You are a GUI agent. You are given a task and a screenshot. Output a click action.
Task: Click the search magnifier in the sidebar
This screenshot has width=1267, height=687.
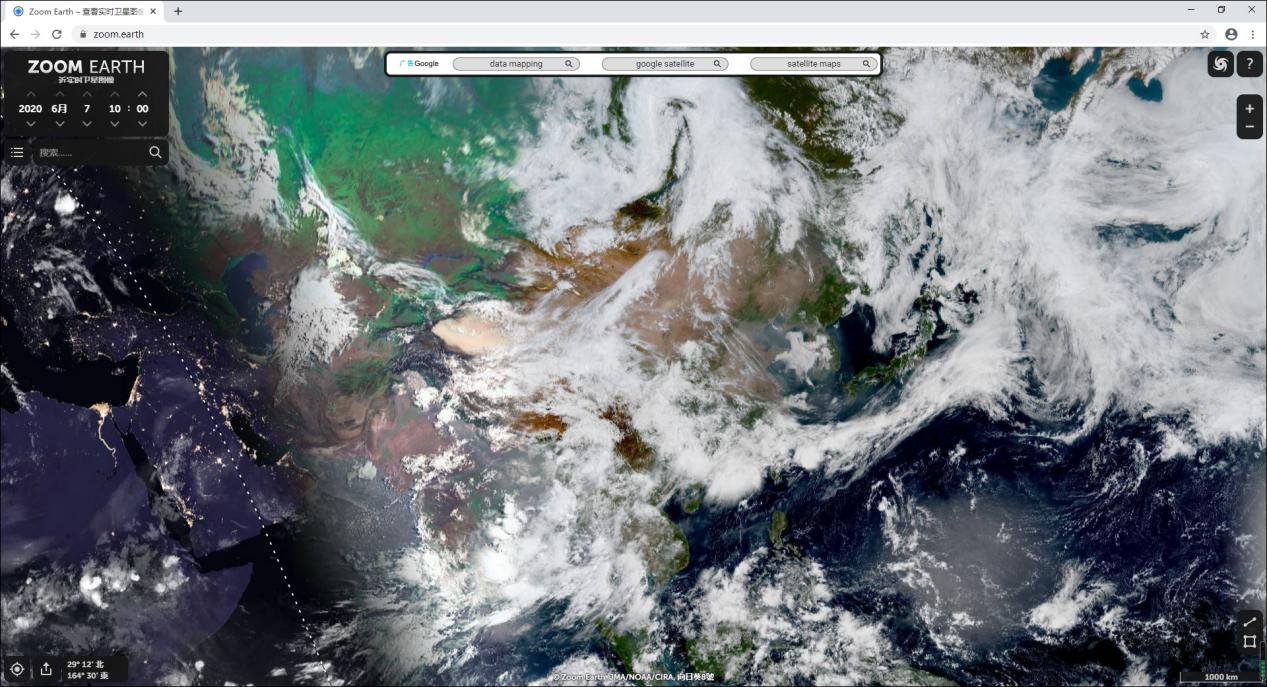(x=156, y=152)
